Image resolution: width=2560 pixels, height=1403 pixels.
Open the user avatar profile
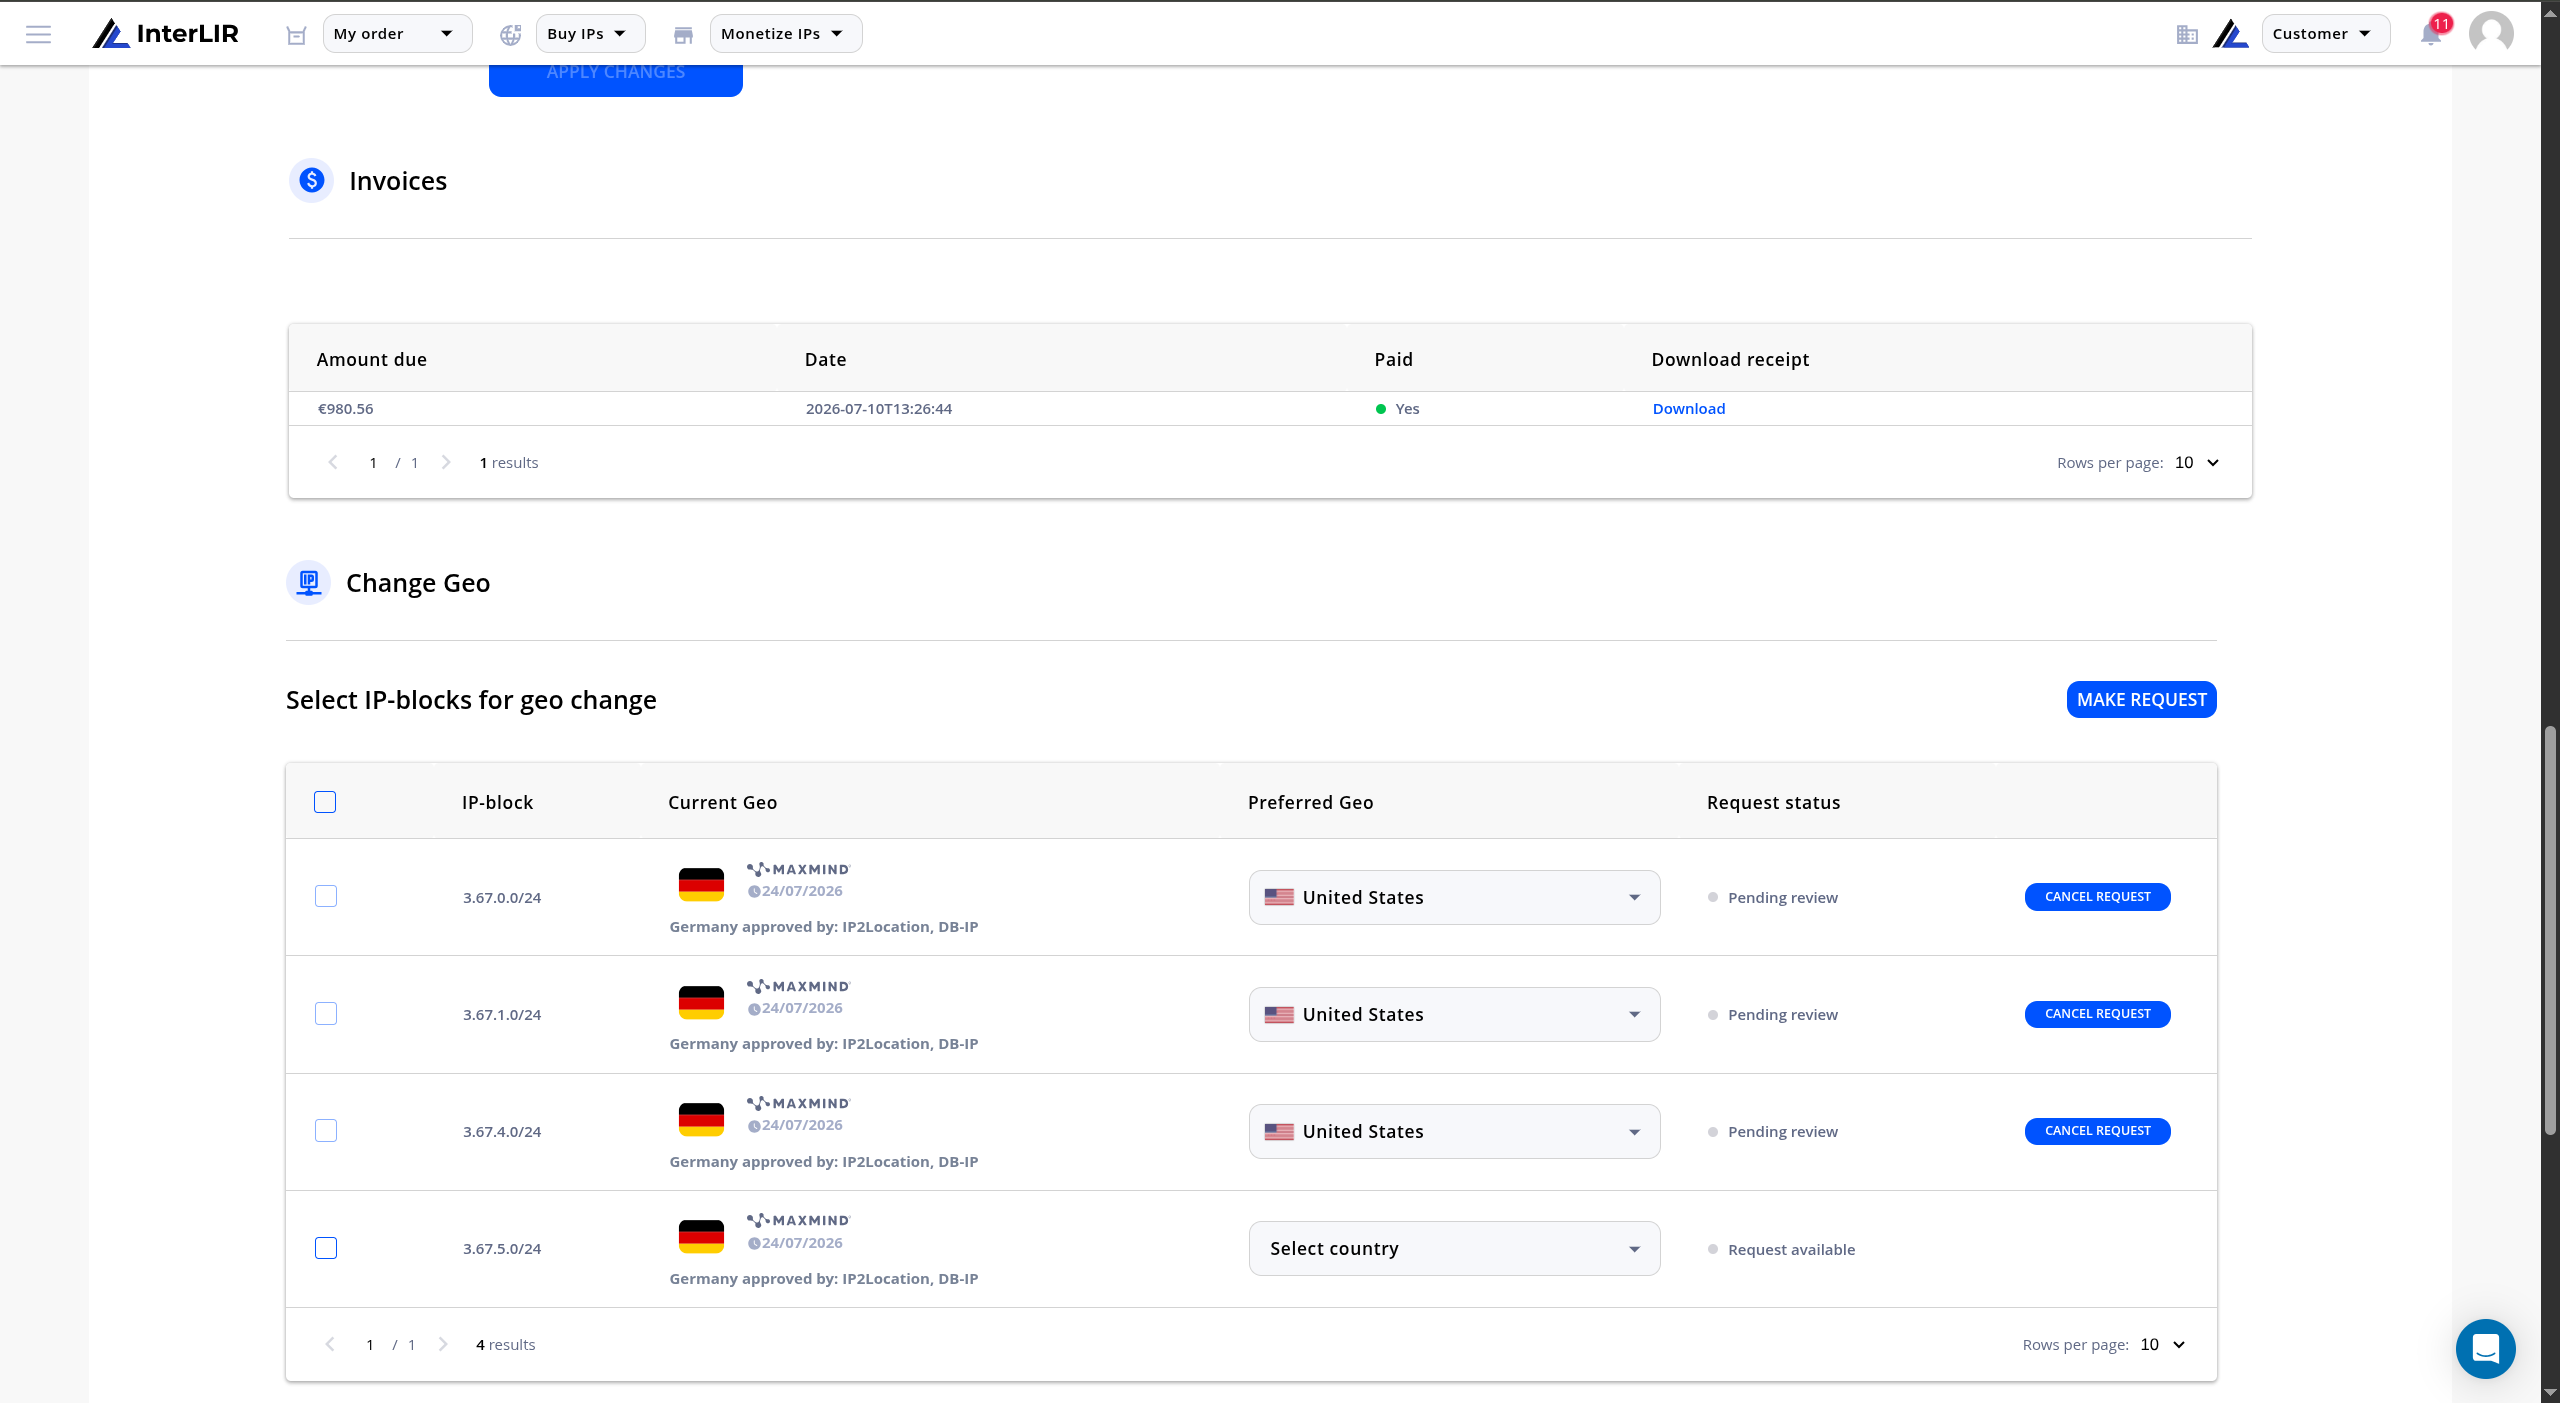pos(2491,34)
